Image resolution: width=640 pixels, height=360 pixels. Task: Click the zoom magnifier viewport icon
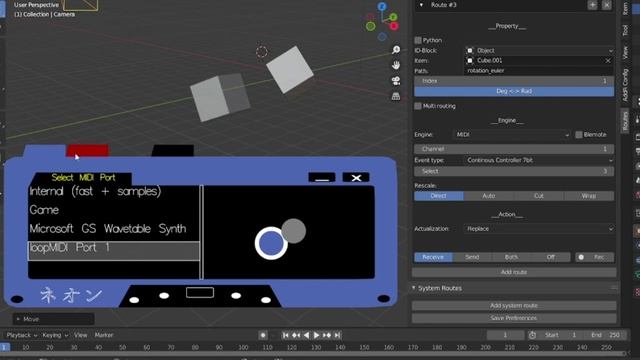click(x=396, y=50)
